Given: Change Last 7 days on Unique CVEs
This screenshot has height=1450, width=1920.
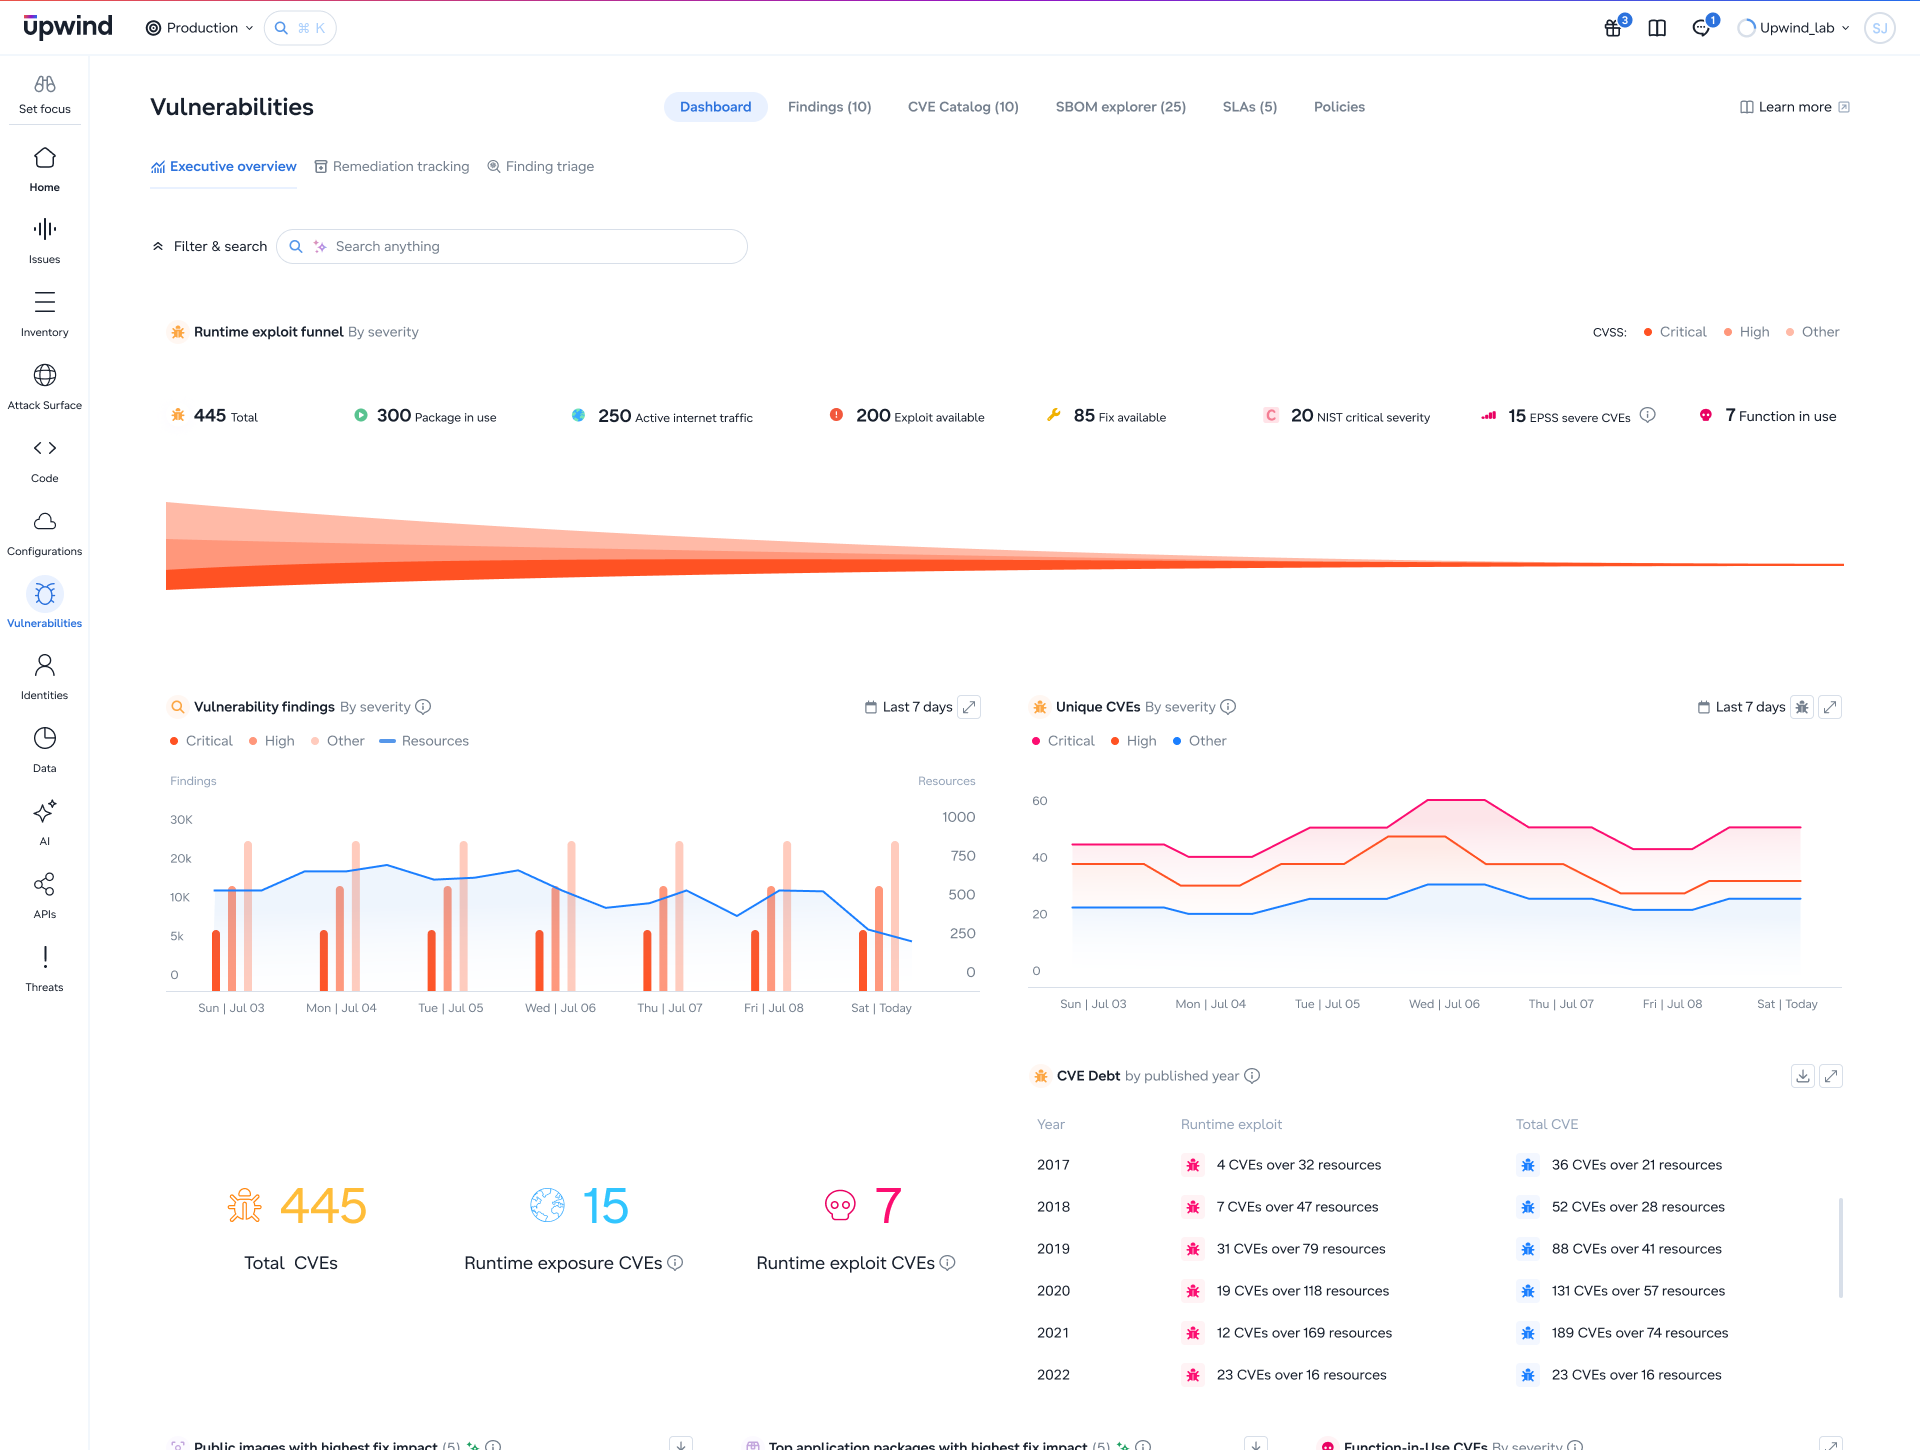Looking at the screenshot, I should point(1742,707).
